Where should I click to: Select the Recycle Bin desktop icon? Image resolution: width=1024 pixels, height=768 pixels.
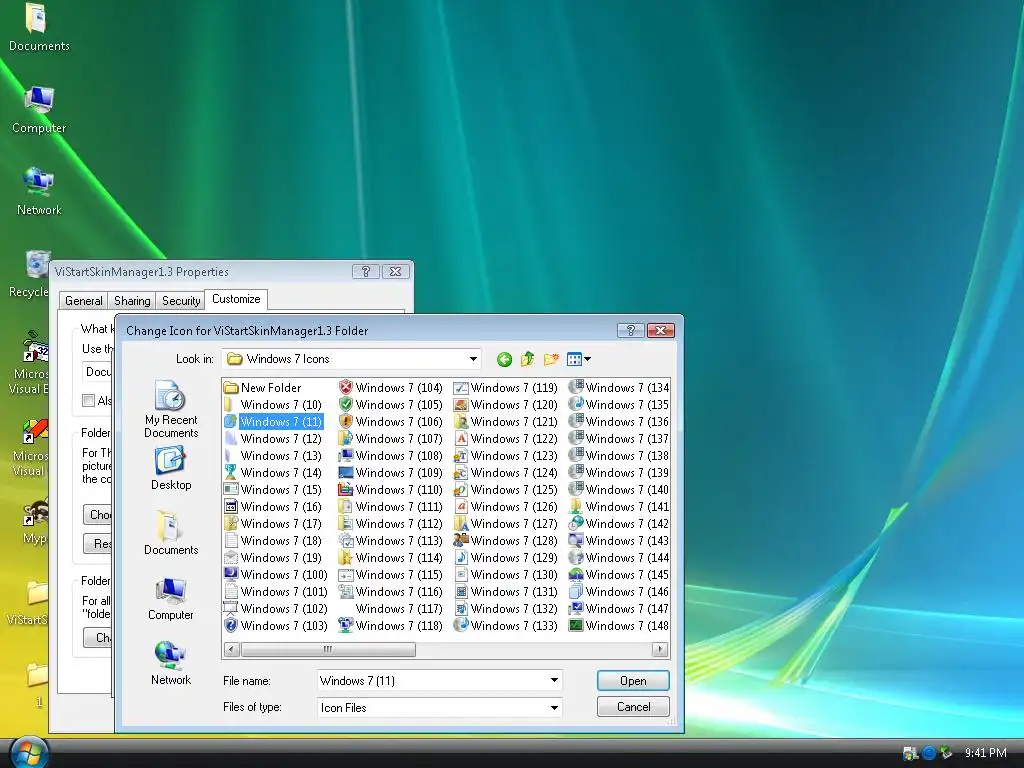(29, 274)
